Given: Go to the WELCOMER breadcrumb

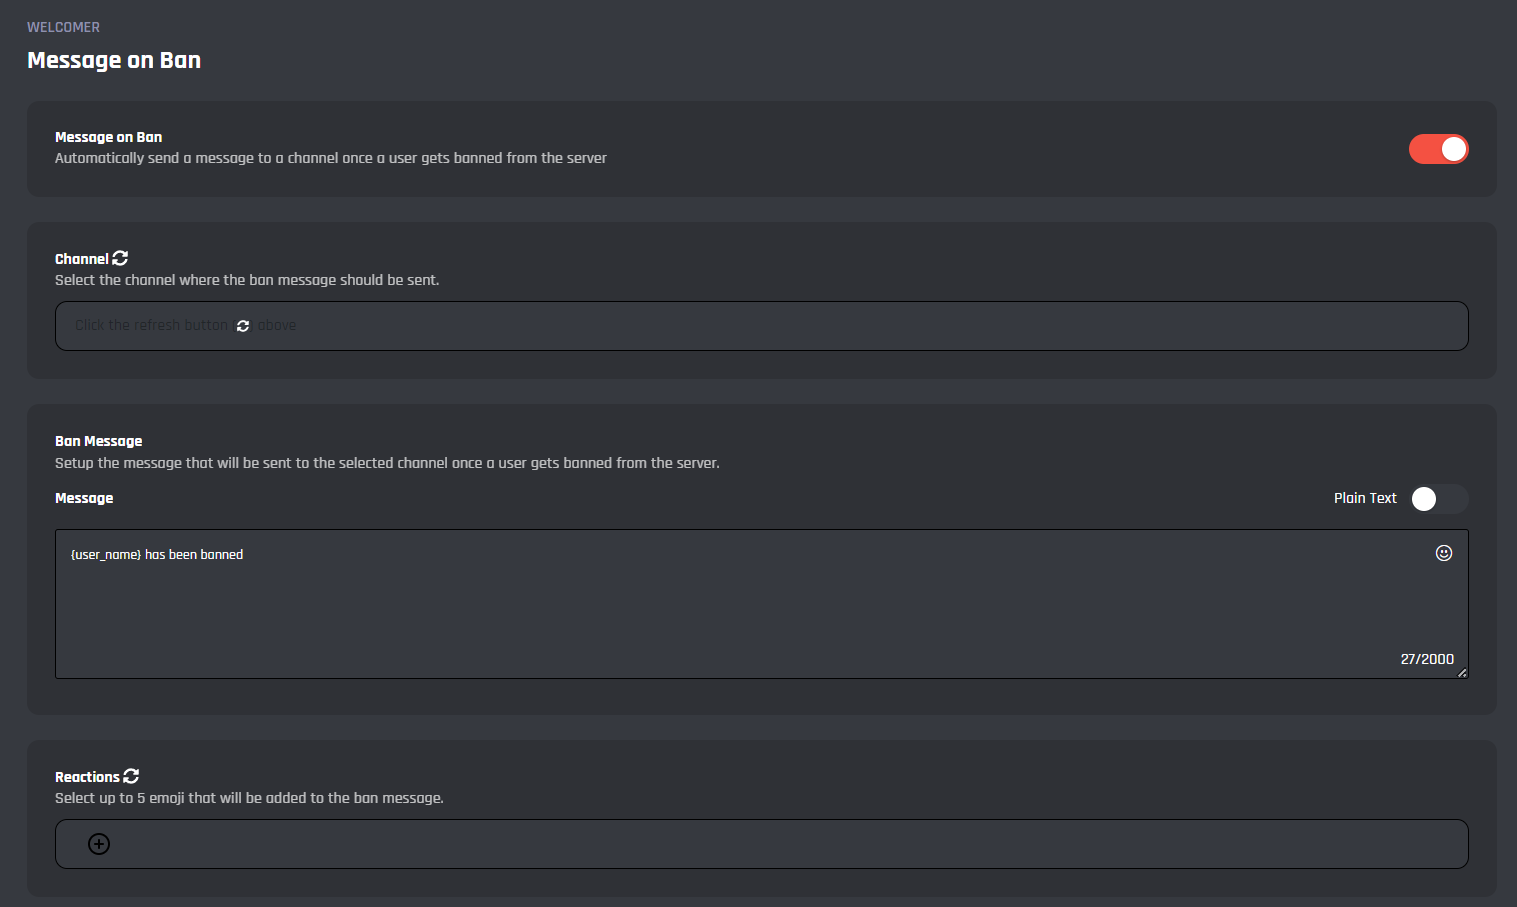Looking at the screenshot, I should pos(63,27).
